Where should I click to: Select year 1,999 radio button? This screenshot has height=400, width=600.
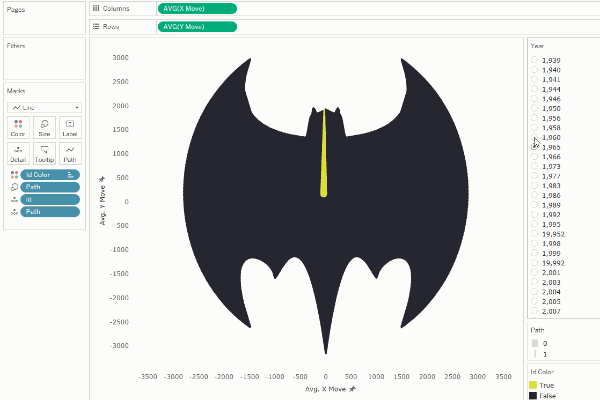[535, 253]
